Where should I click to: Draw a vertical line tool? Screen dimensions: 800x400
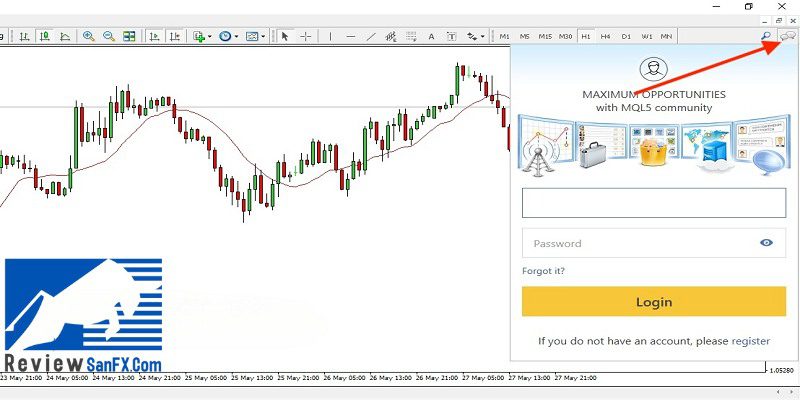(x=330, y=36)
